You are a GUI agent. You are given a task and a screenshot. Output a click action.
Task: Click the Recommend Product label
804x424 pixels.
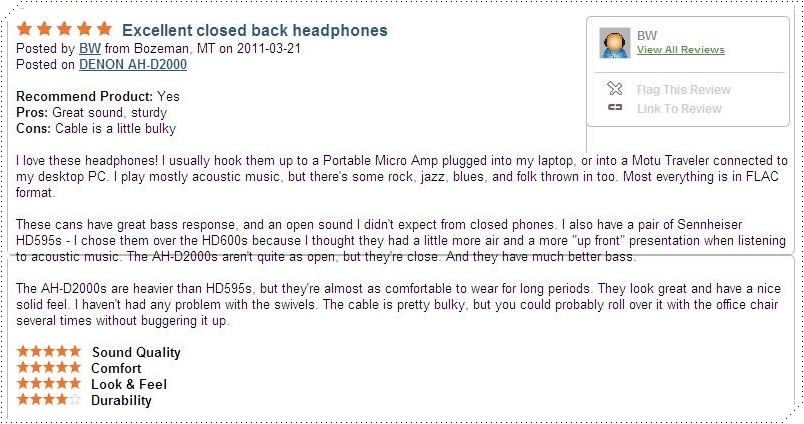click(85, 96)
